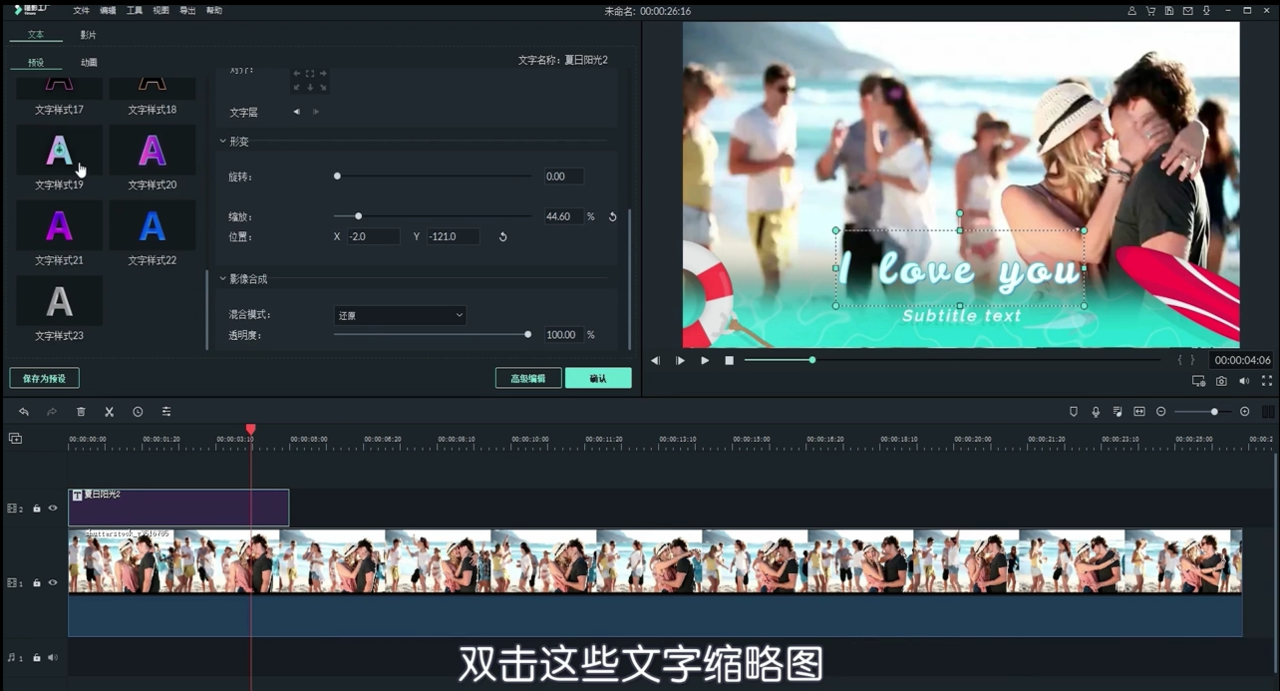Click the Redo arrow icon
Image resolution: width=1280 pixels, height=691 pixels.
pos(52,411)
